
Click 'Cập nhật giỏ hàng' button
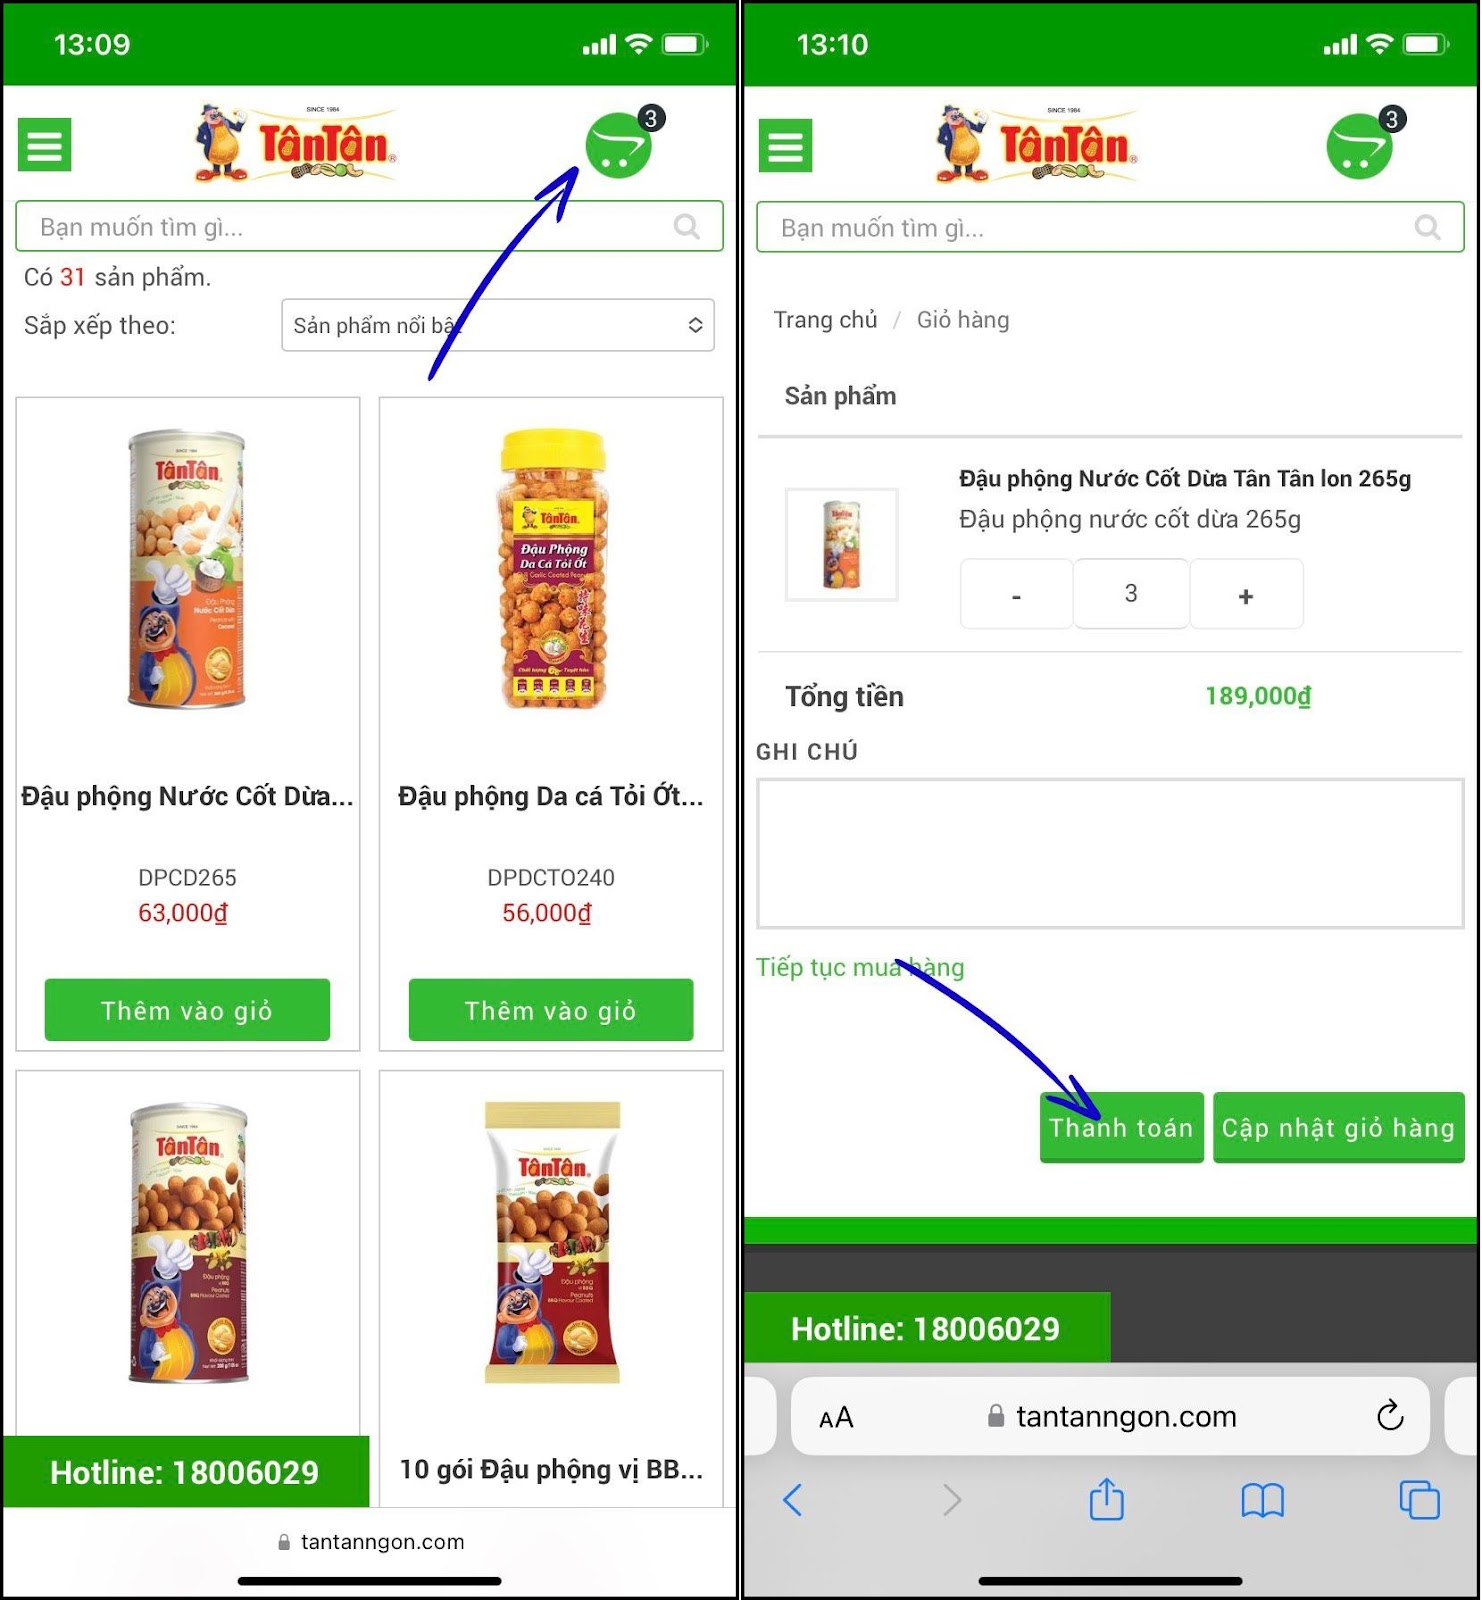pyautogui.click(x=1338, y=1128)
